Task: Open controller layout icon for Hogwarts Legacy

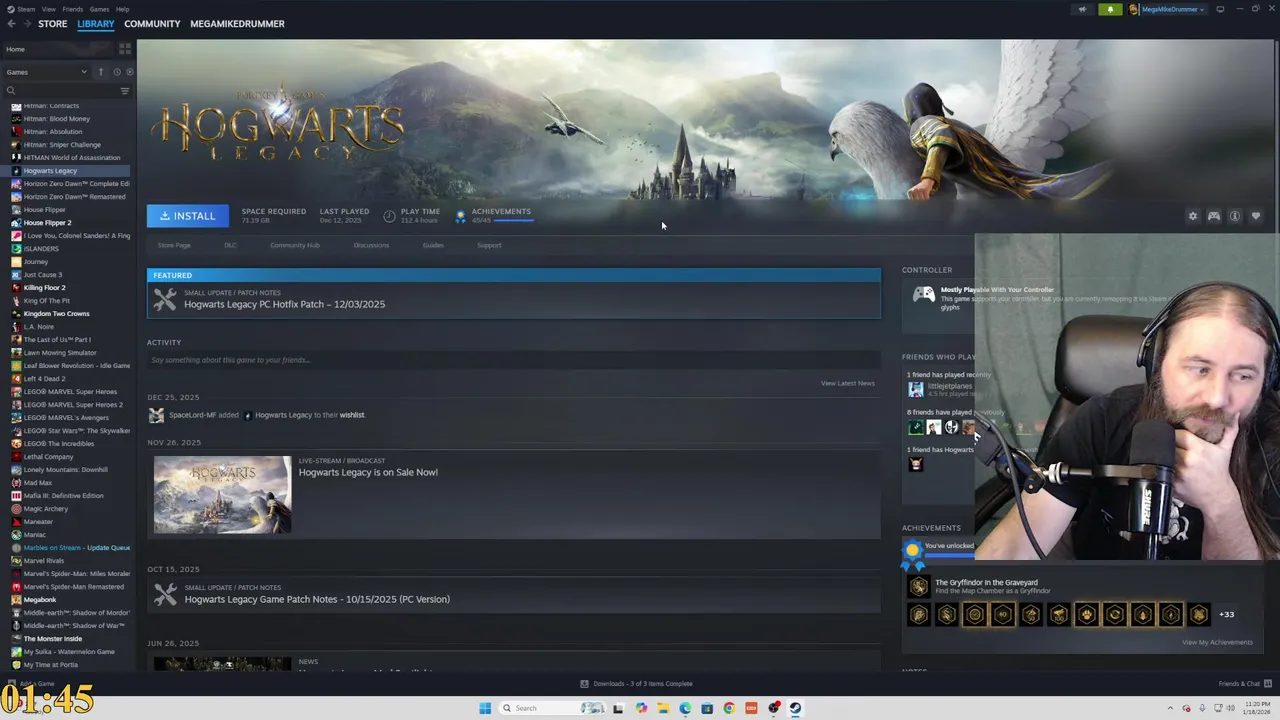Action: pos(1214,216)
